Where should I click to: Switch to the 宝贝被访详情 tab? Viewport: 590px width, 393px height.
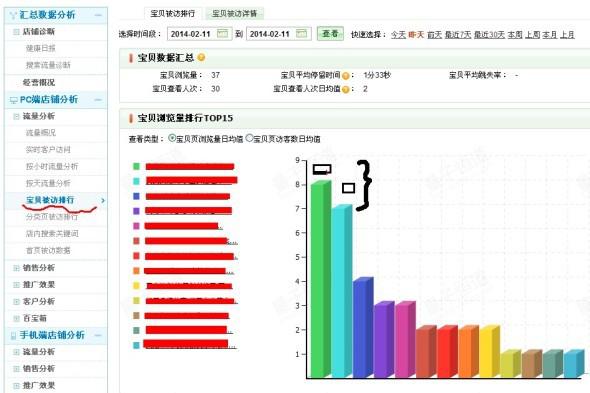point(234,14)
